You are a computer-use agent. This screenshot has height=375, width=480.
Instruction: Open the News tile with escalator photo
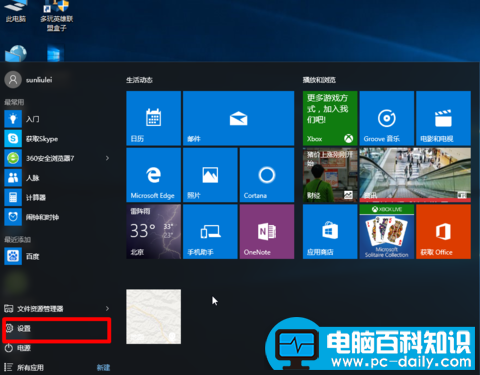click(x=415, y=175)
